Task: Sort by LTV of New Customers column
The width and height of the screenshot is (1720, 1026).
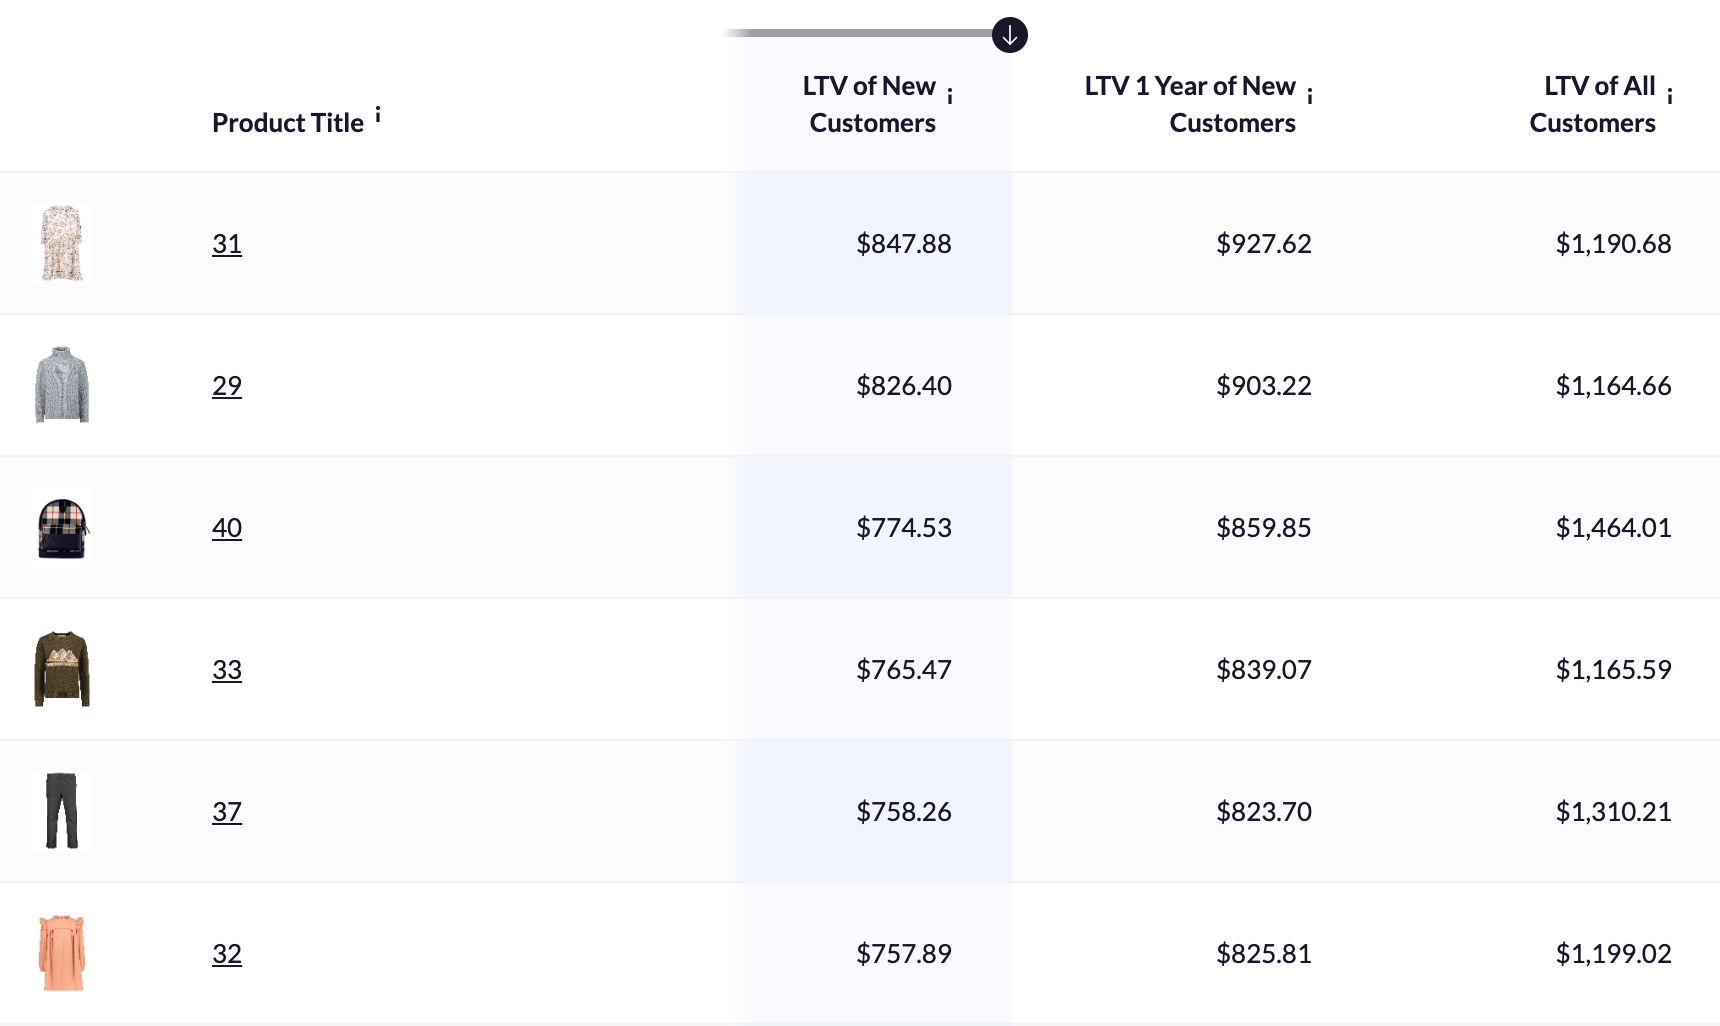Action: coord(871,104)
